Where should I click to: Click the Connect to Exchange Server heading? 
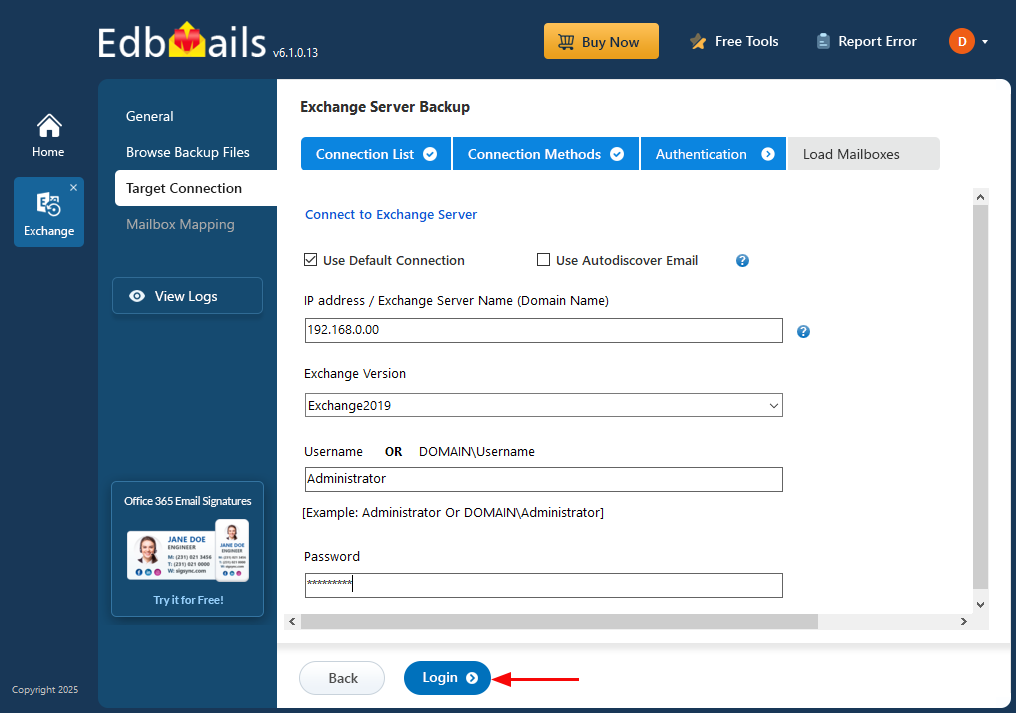point(391,215)
